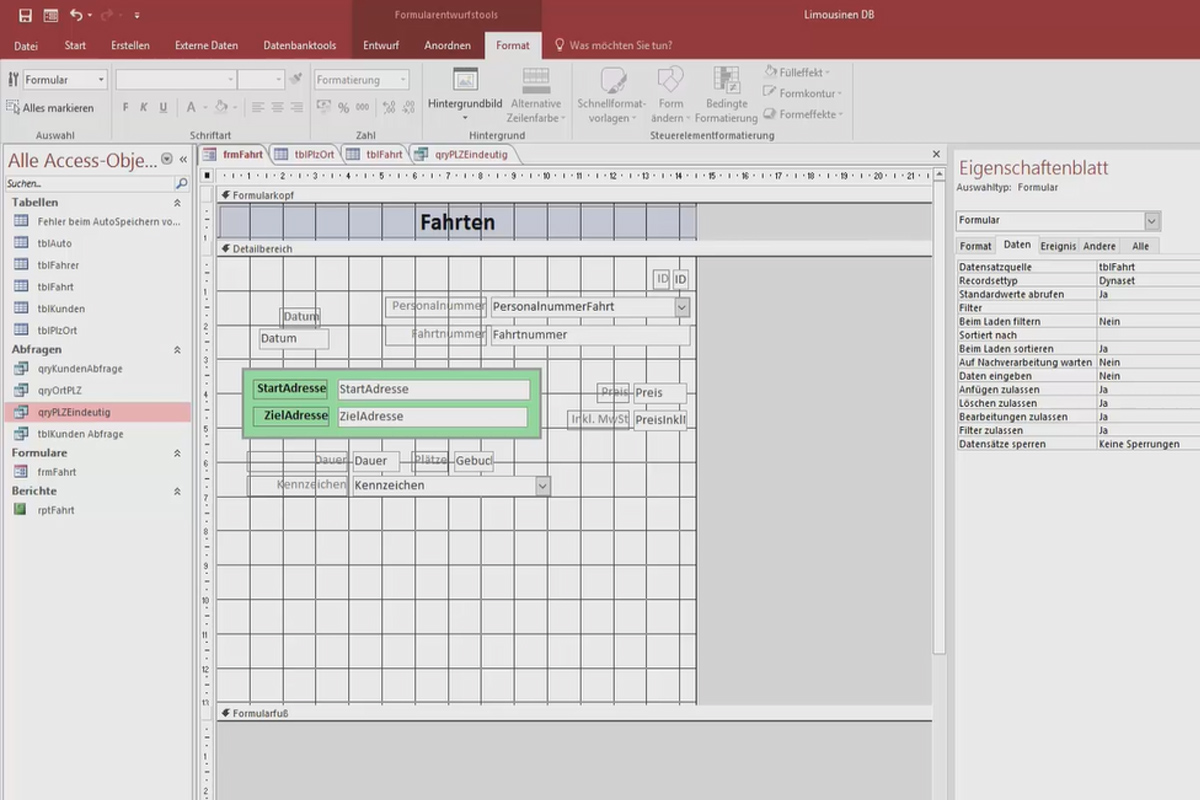
Task: Open the qryPLZEindeutig document tab
Action: [x=461, y=154]
